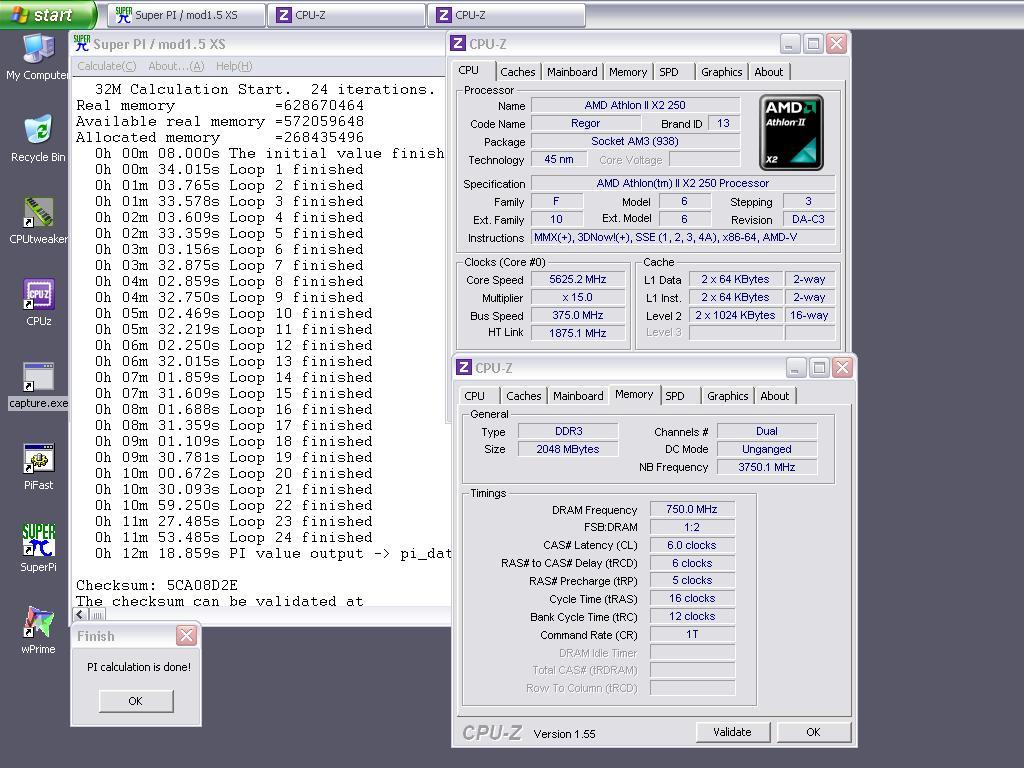The height and width of the screenshot is (768, 1024).
Task: Open the Help(H) menu in Super PI
Action: click(234, 66)
